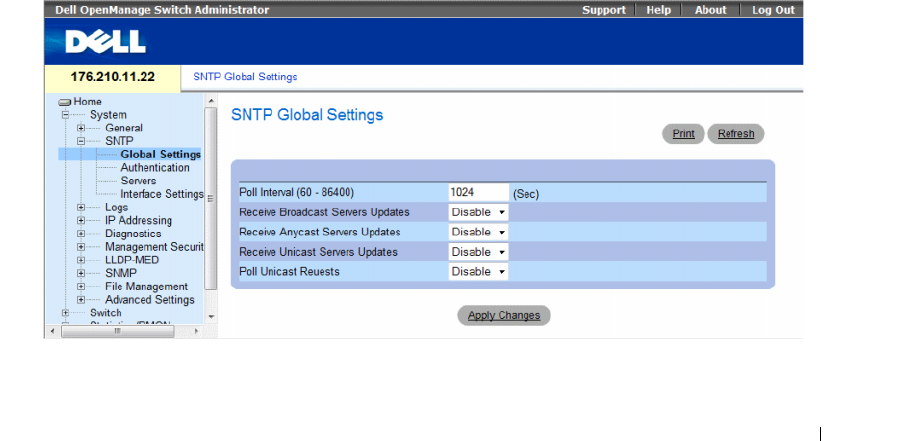
Task: Click tree panel scroll up arrow
Action: (x=211, y=101)
